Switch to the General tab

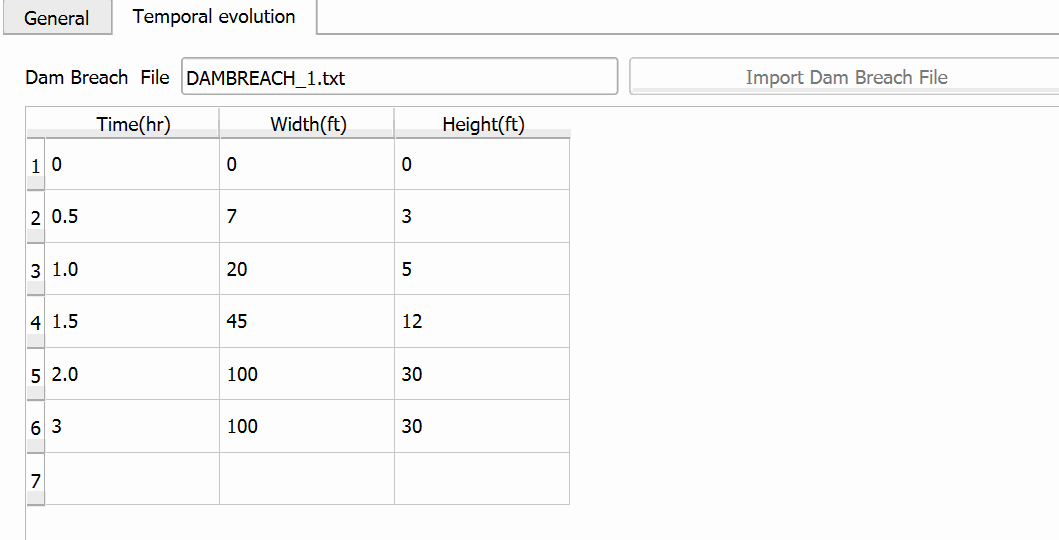(x=56, y=18)
